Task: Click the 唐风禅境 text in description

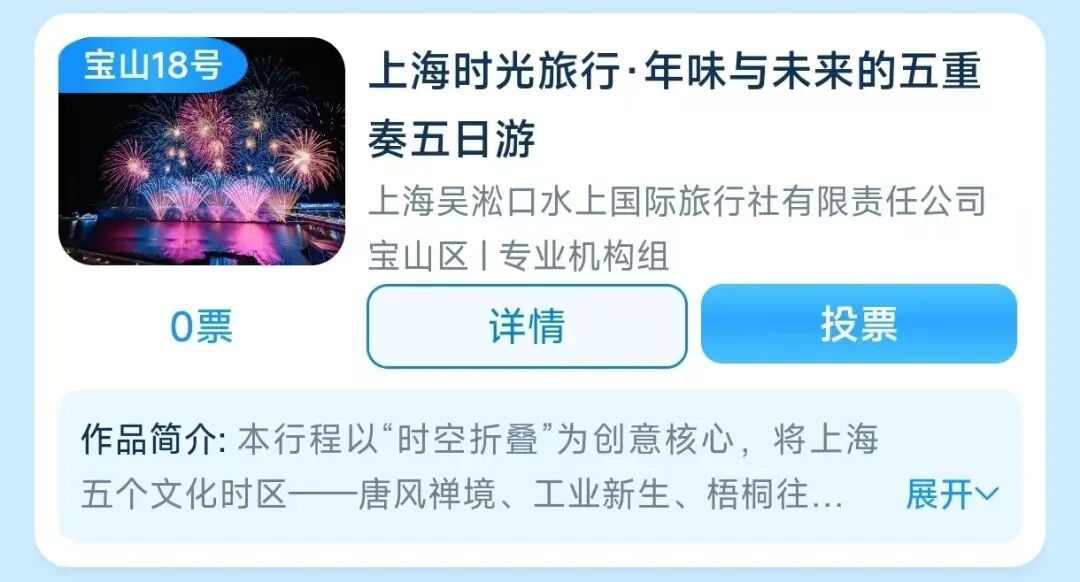Action: [x=426, y=495]
